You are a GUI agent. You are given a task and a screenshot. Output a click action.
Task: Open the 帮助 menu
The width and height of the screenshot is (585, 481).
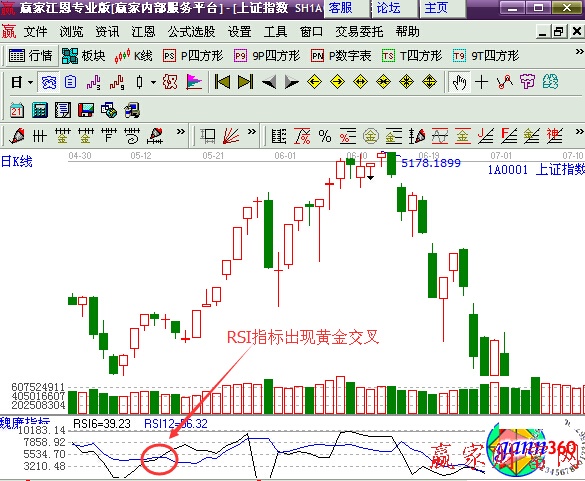(x=407, y=32)
